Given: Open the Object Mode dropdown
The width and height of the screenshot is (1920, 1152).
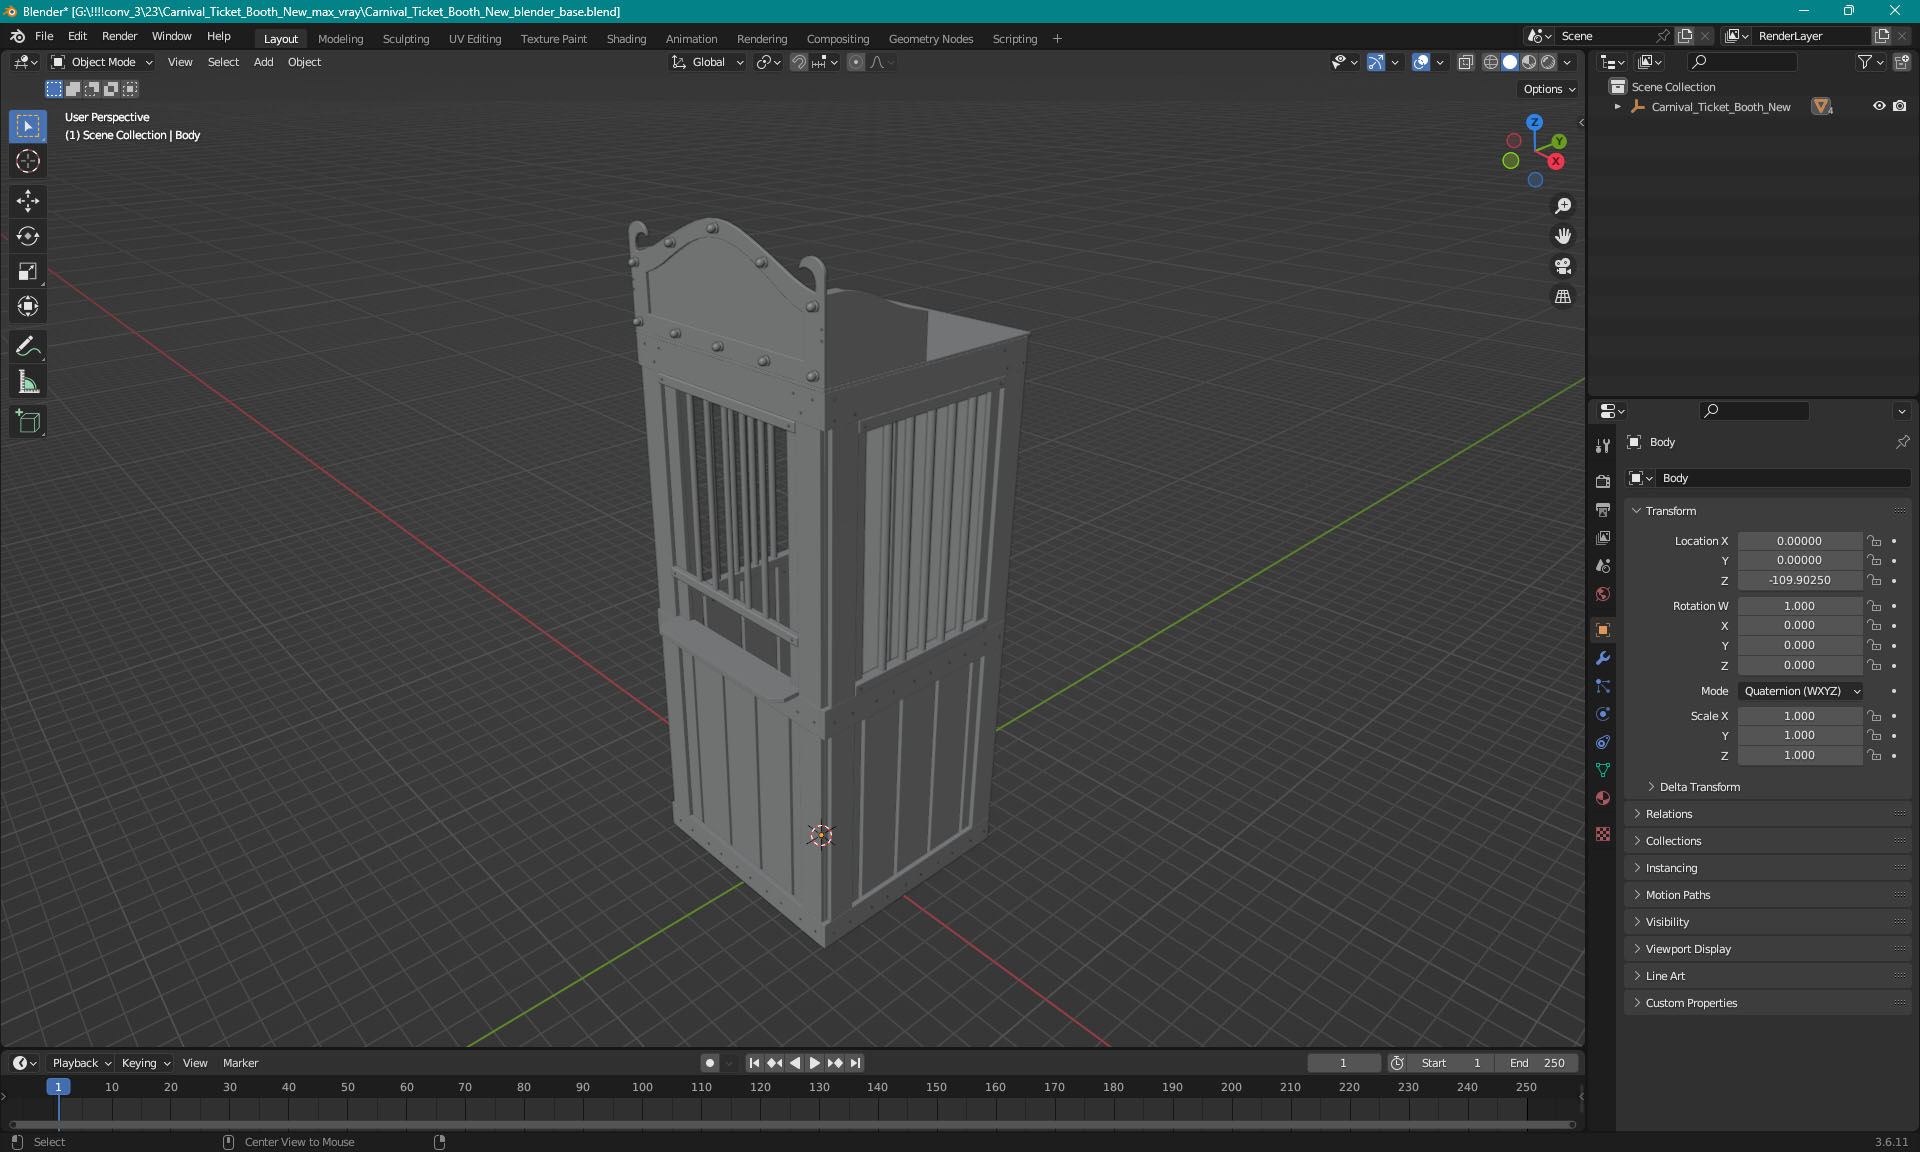Looking at the screenshot, I should 102,62.
